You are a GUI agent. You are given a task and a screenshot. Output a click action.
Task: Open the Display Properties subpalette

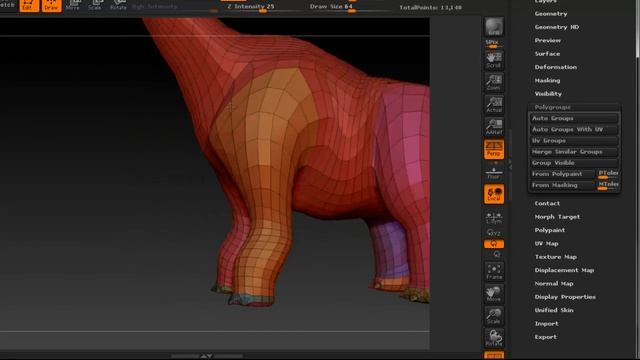tap(565, 297)
